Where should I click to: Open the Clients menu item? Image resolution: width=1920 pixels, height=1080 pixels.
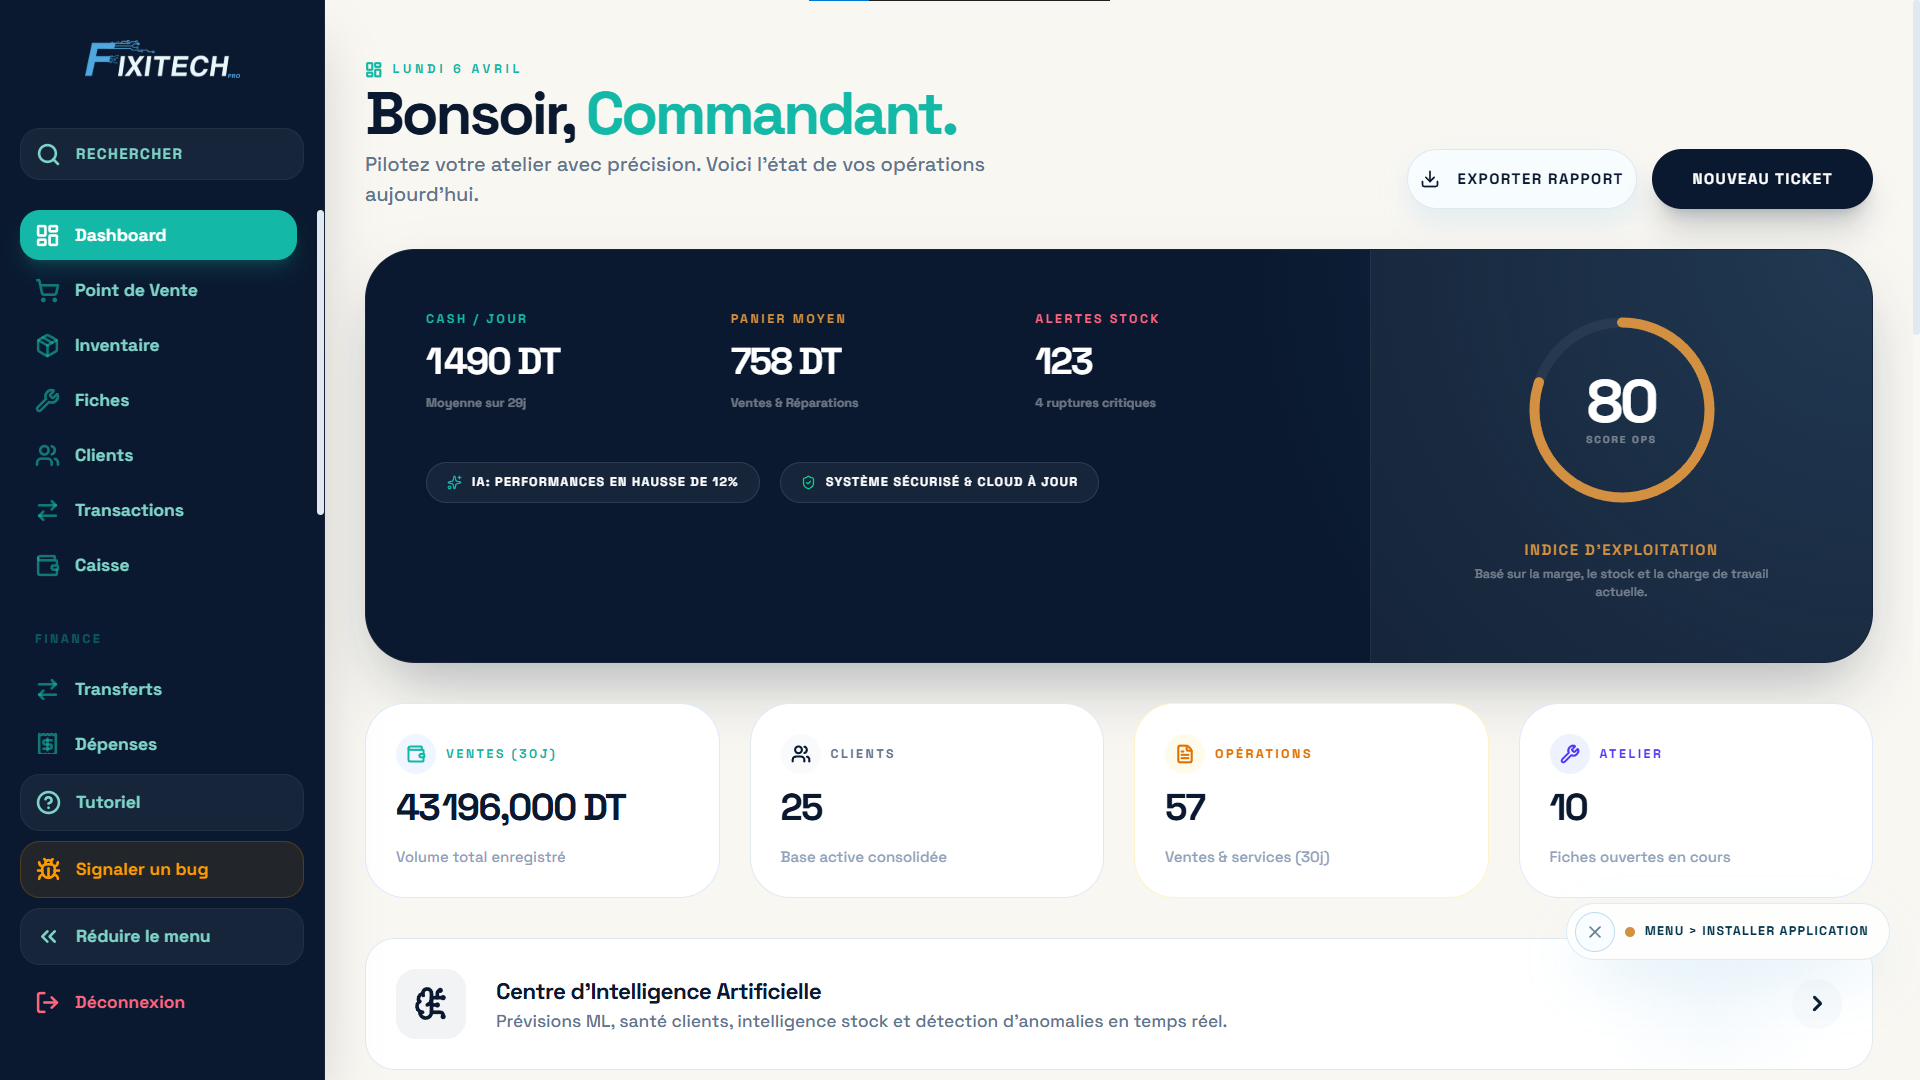pos(103,455)
